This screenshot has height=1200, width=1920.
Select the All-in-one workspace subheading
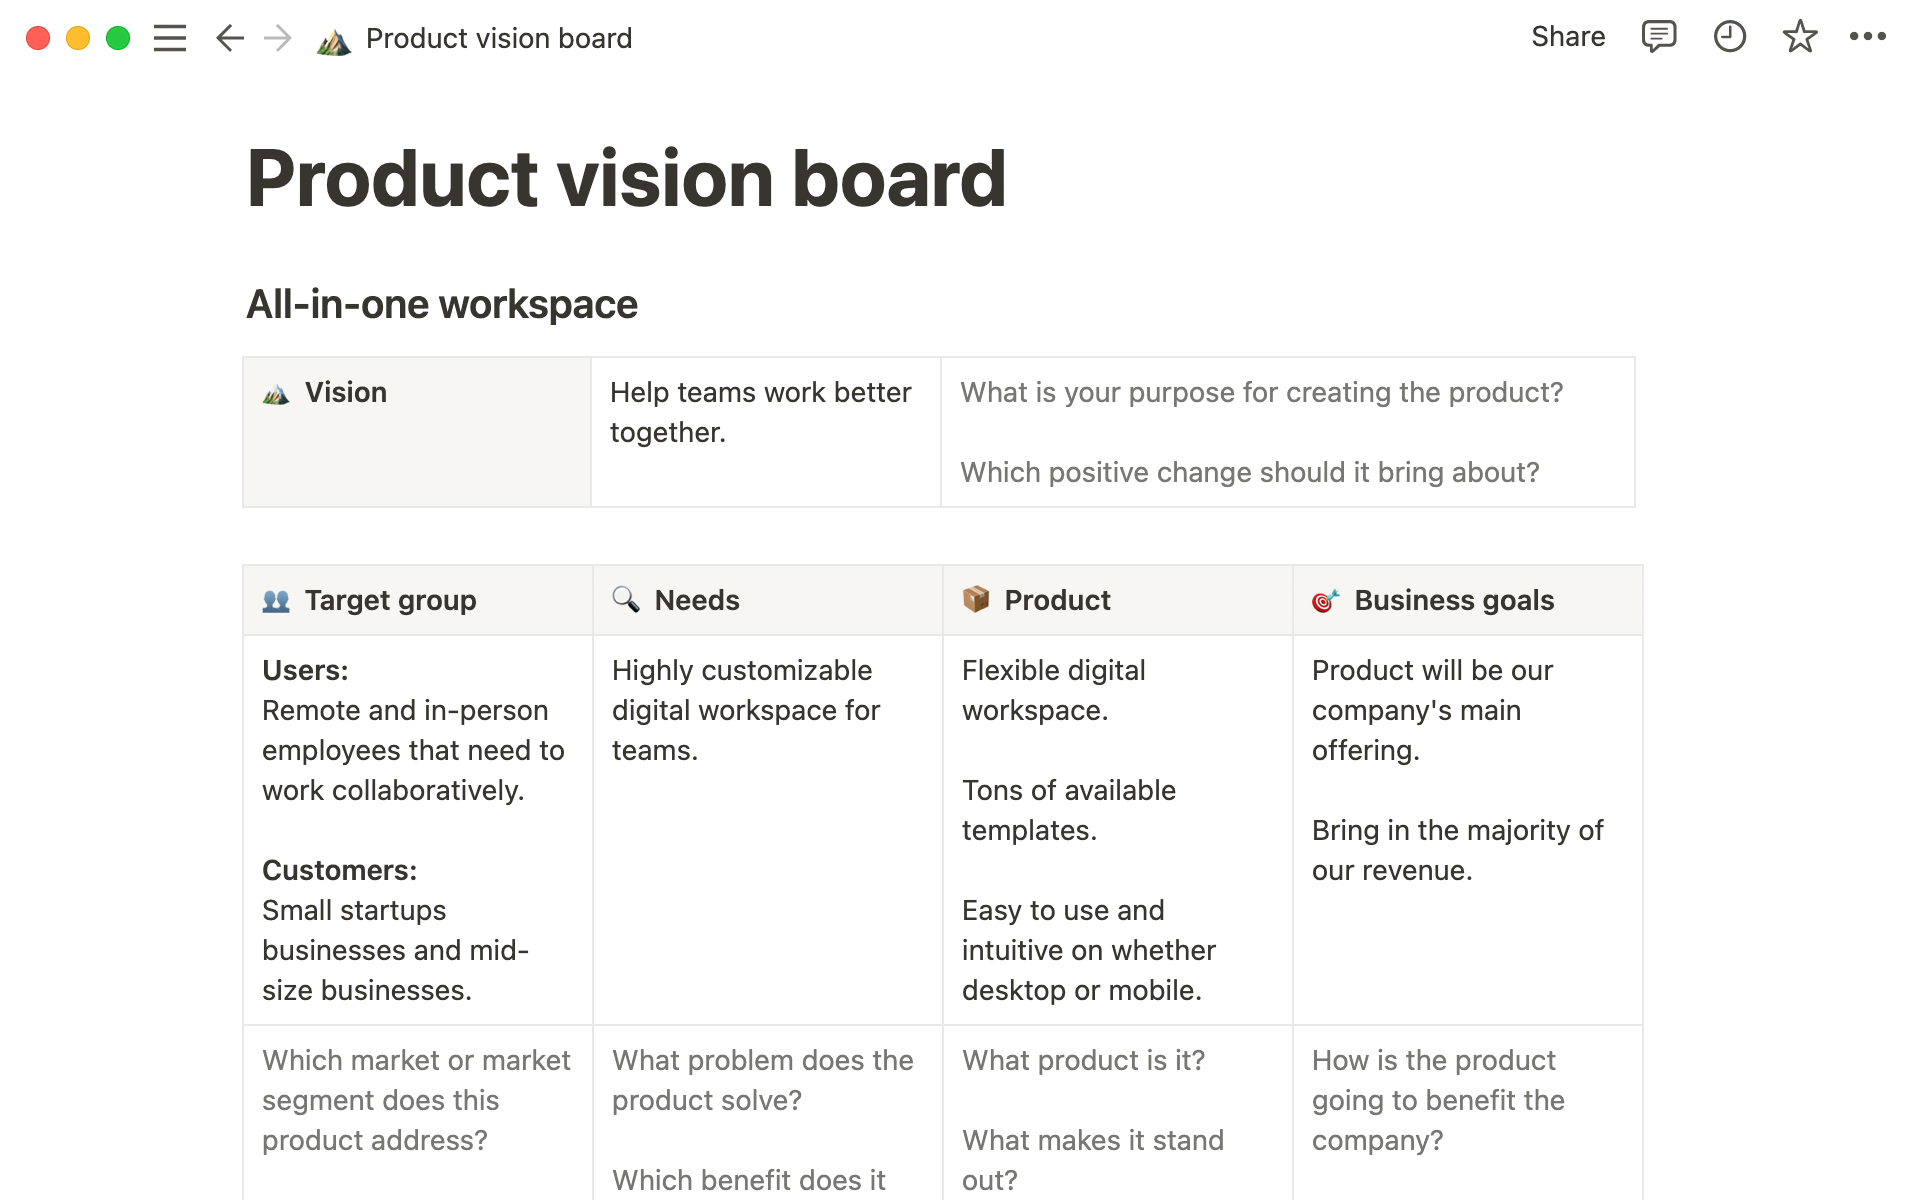442,303
